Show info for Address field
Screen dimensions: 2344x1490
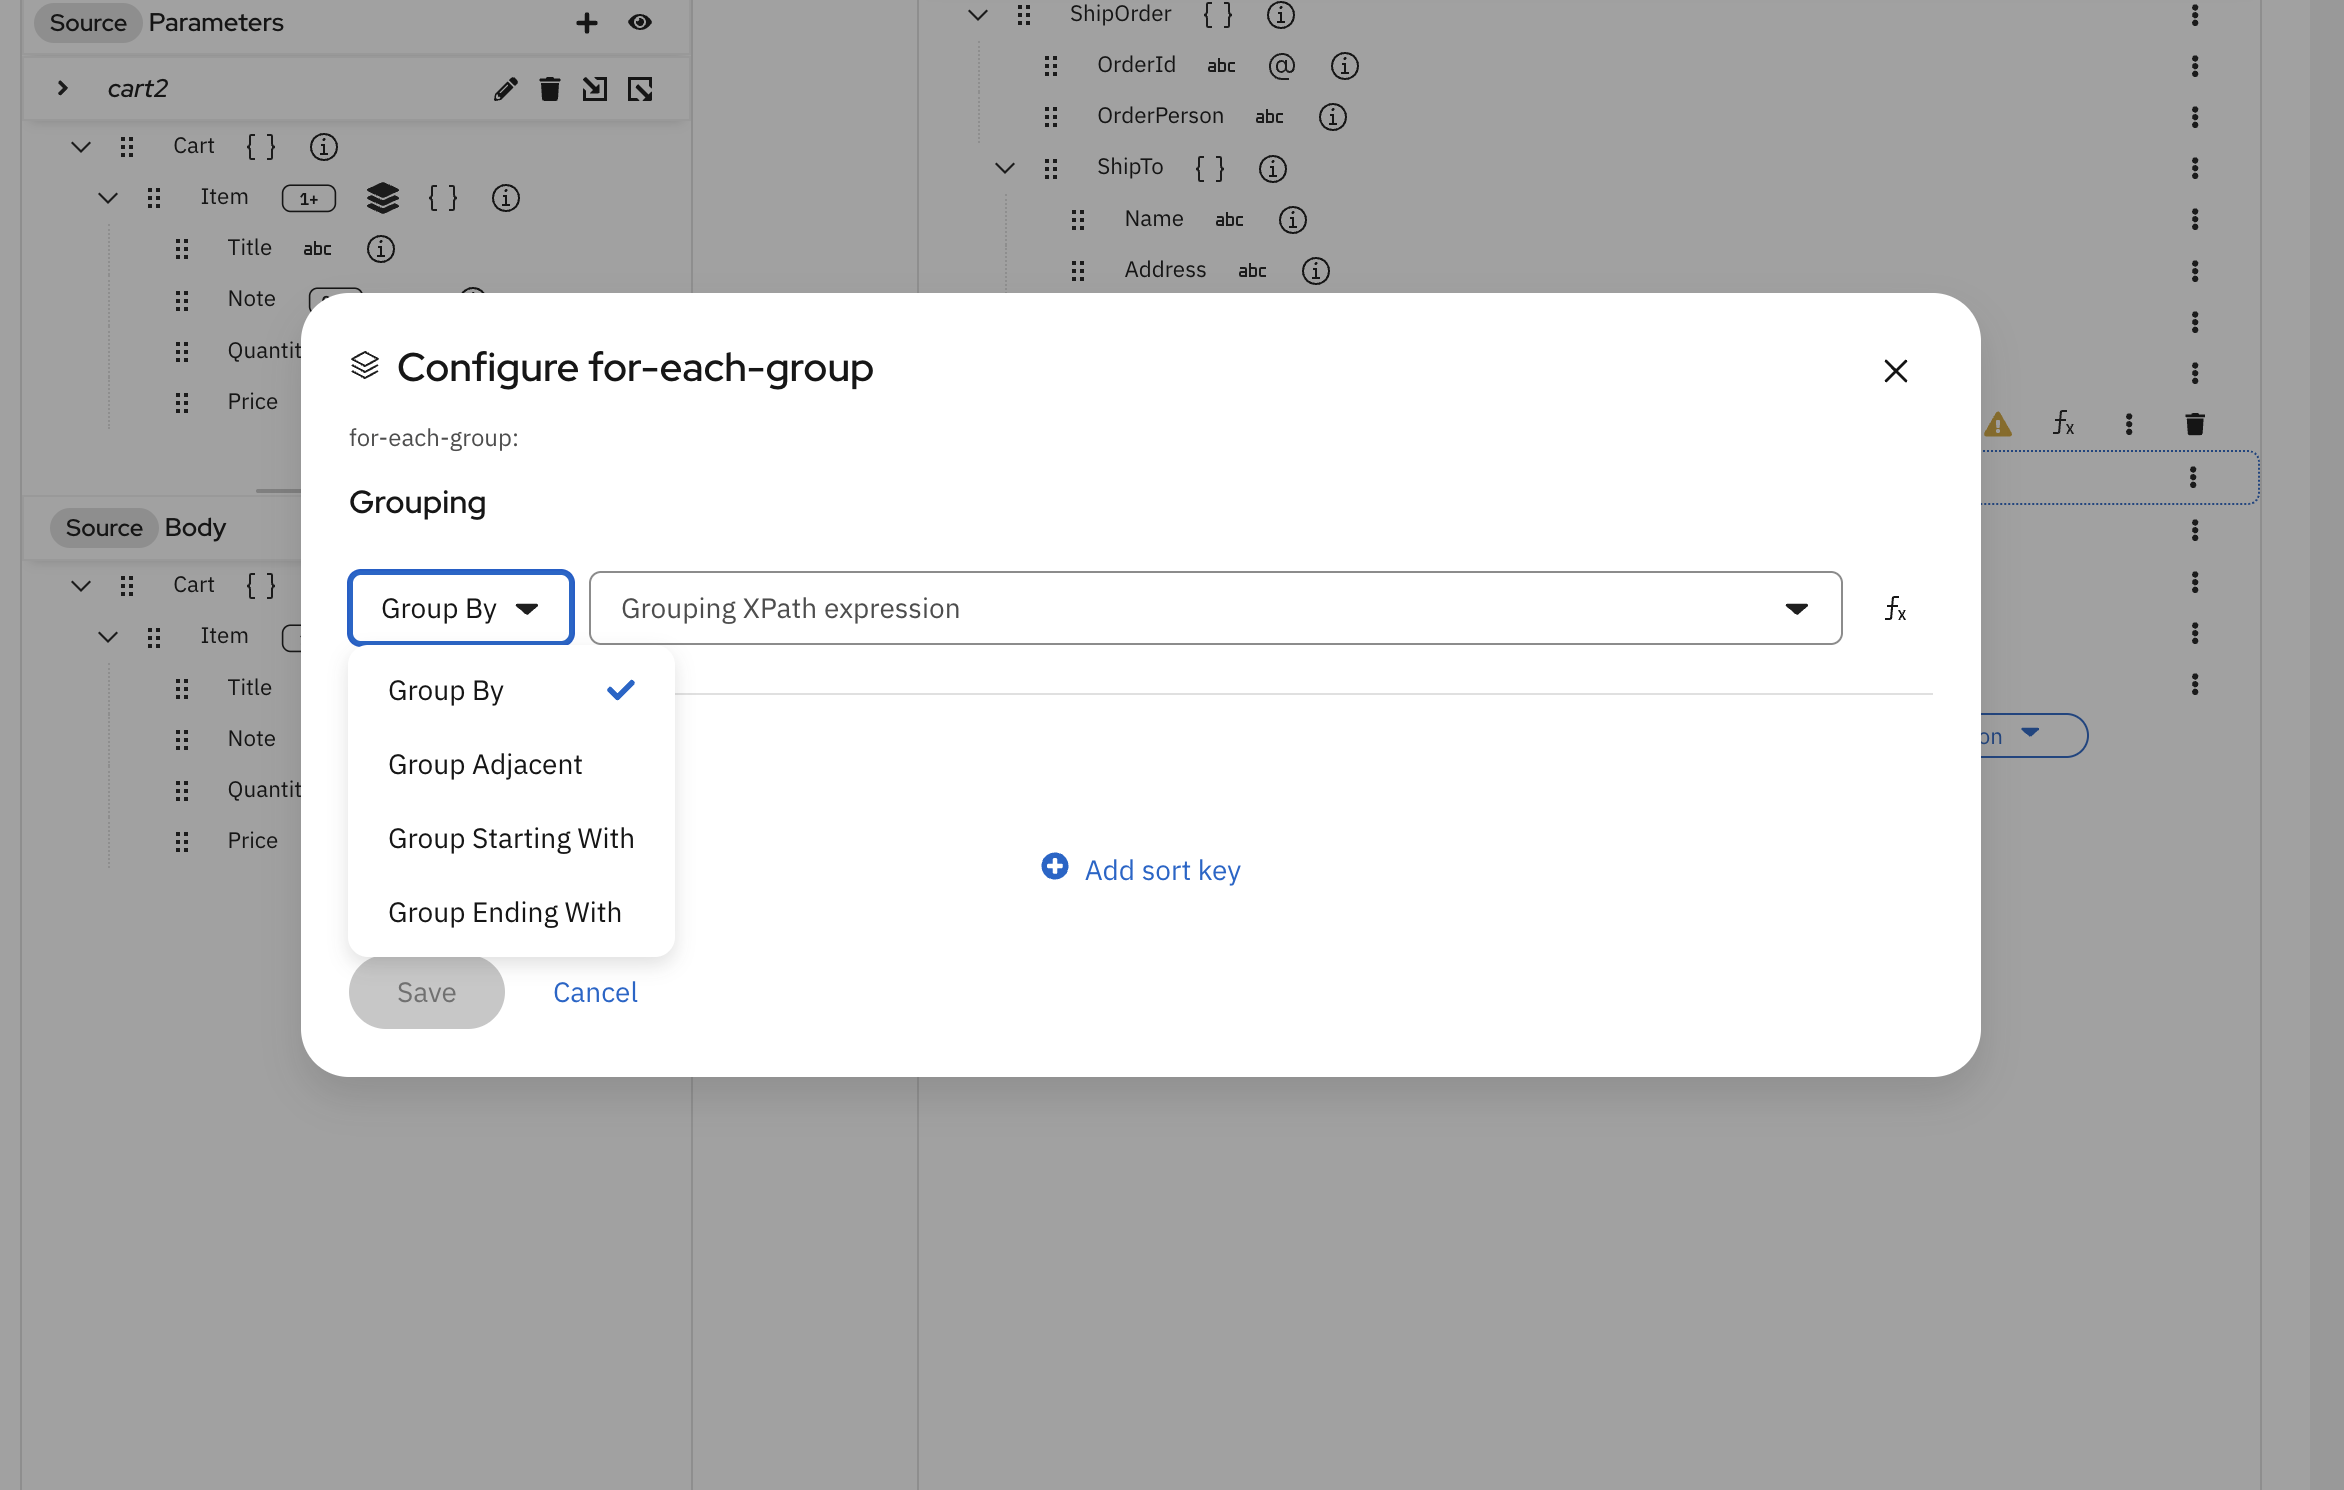(1315, 270)
